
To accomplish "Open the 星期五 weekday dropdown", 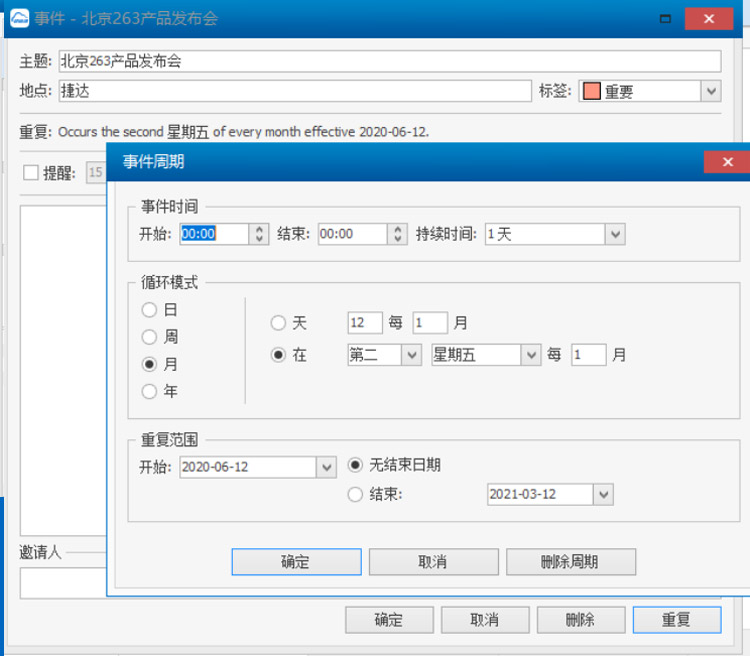I will 530,355.
